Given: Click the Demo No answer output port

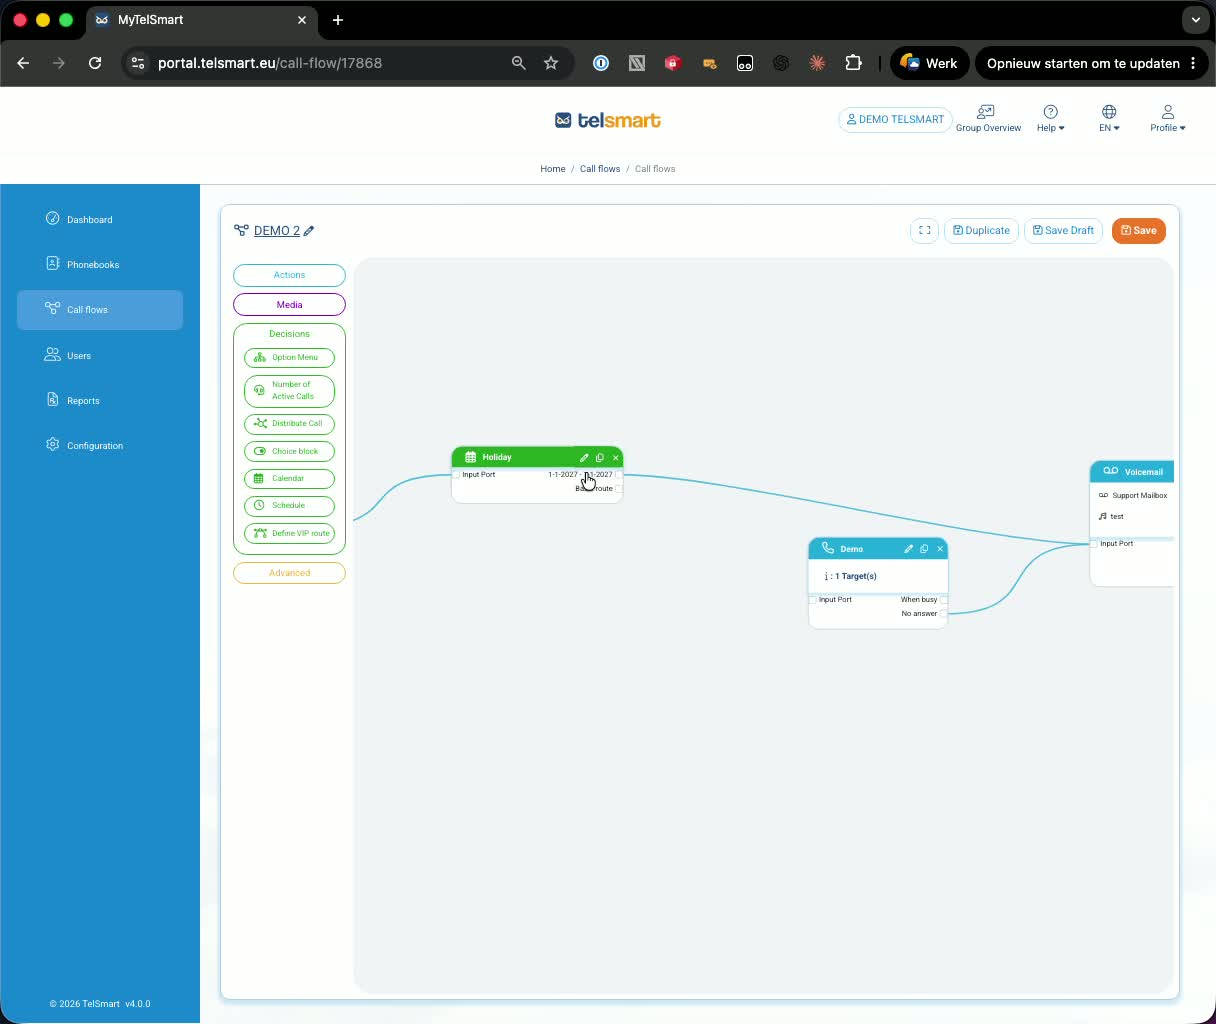Looking at the screenshot, I should tap(943, 614).
